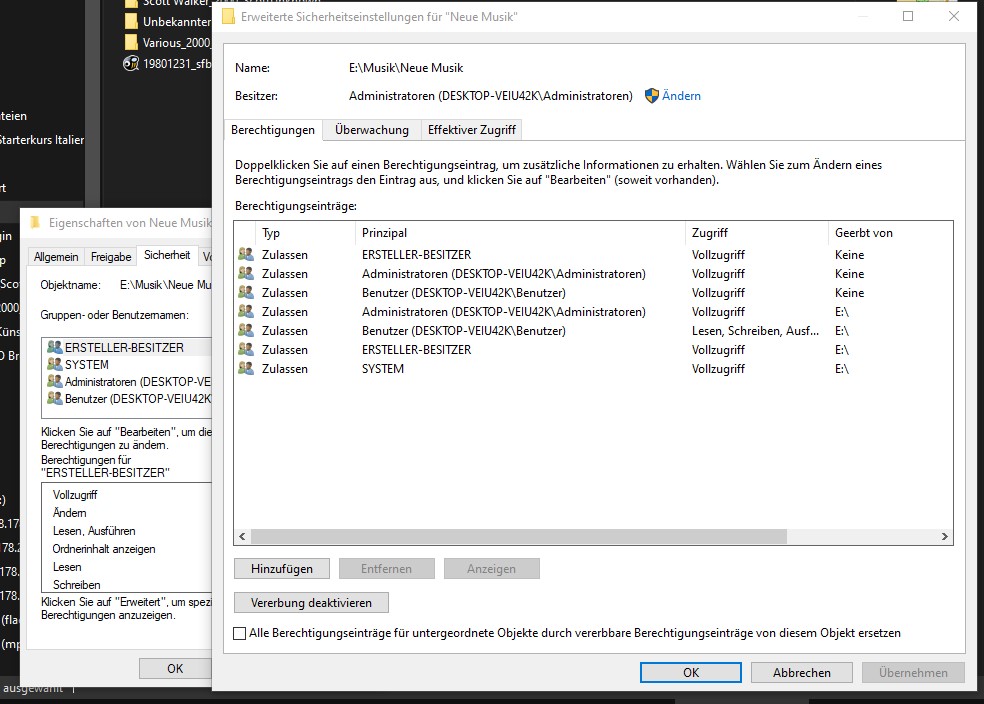The image size is (984, 704).
Task: Click OK in the Eigenschaften von Neue Musik window
Action: point(175,669)
